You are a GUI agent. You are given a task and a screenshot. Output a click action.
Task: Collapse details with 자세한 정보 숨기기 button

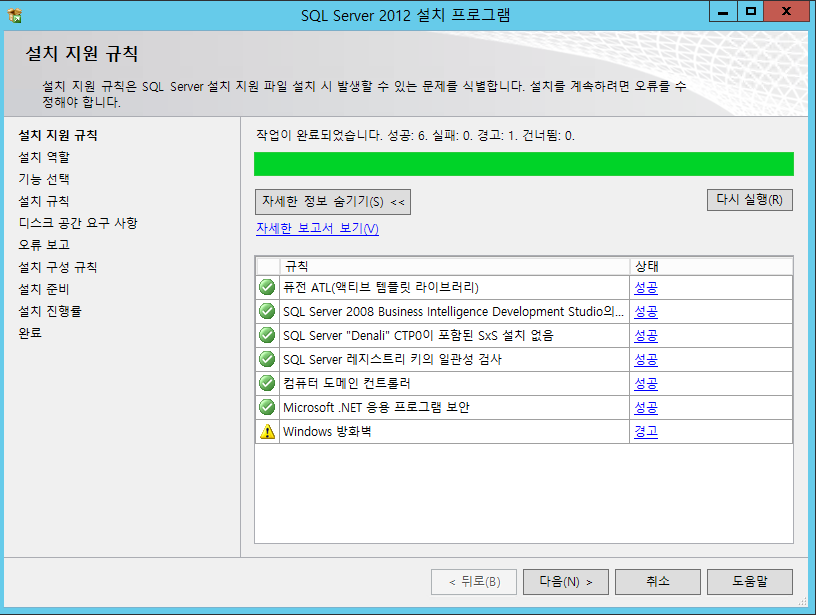click(x=333, y=202)
